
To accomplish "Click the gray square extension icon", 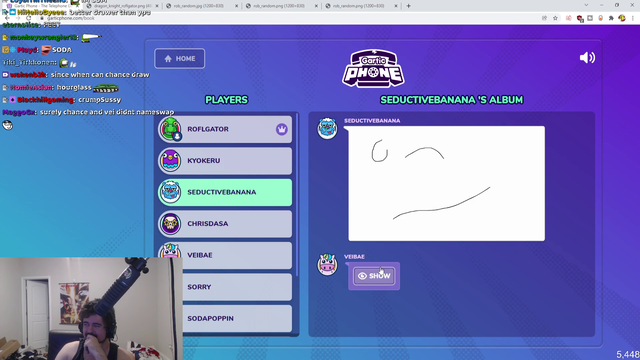I will click(x=590, y=18).
